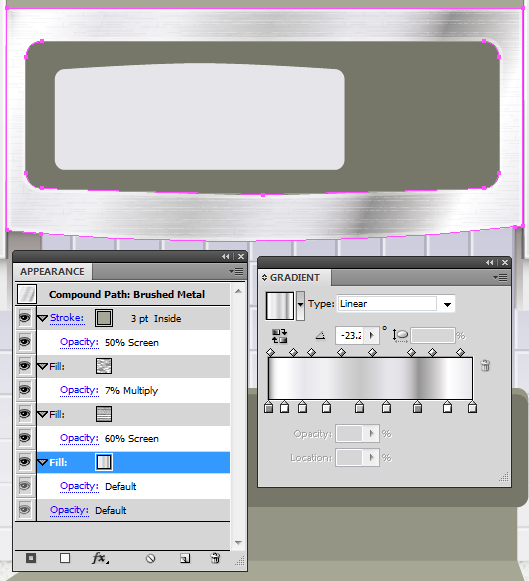The width and height of the screenshot is (529, 581).
Task: Click the selected Fill gradient swatch
Action: (104, 462)
